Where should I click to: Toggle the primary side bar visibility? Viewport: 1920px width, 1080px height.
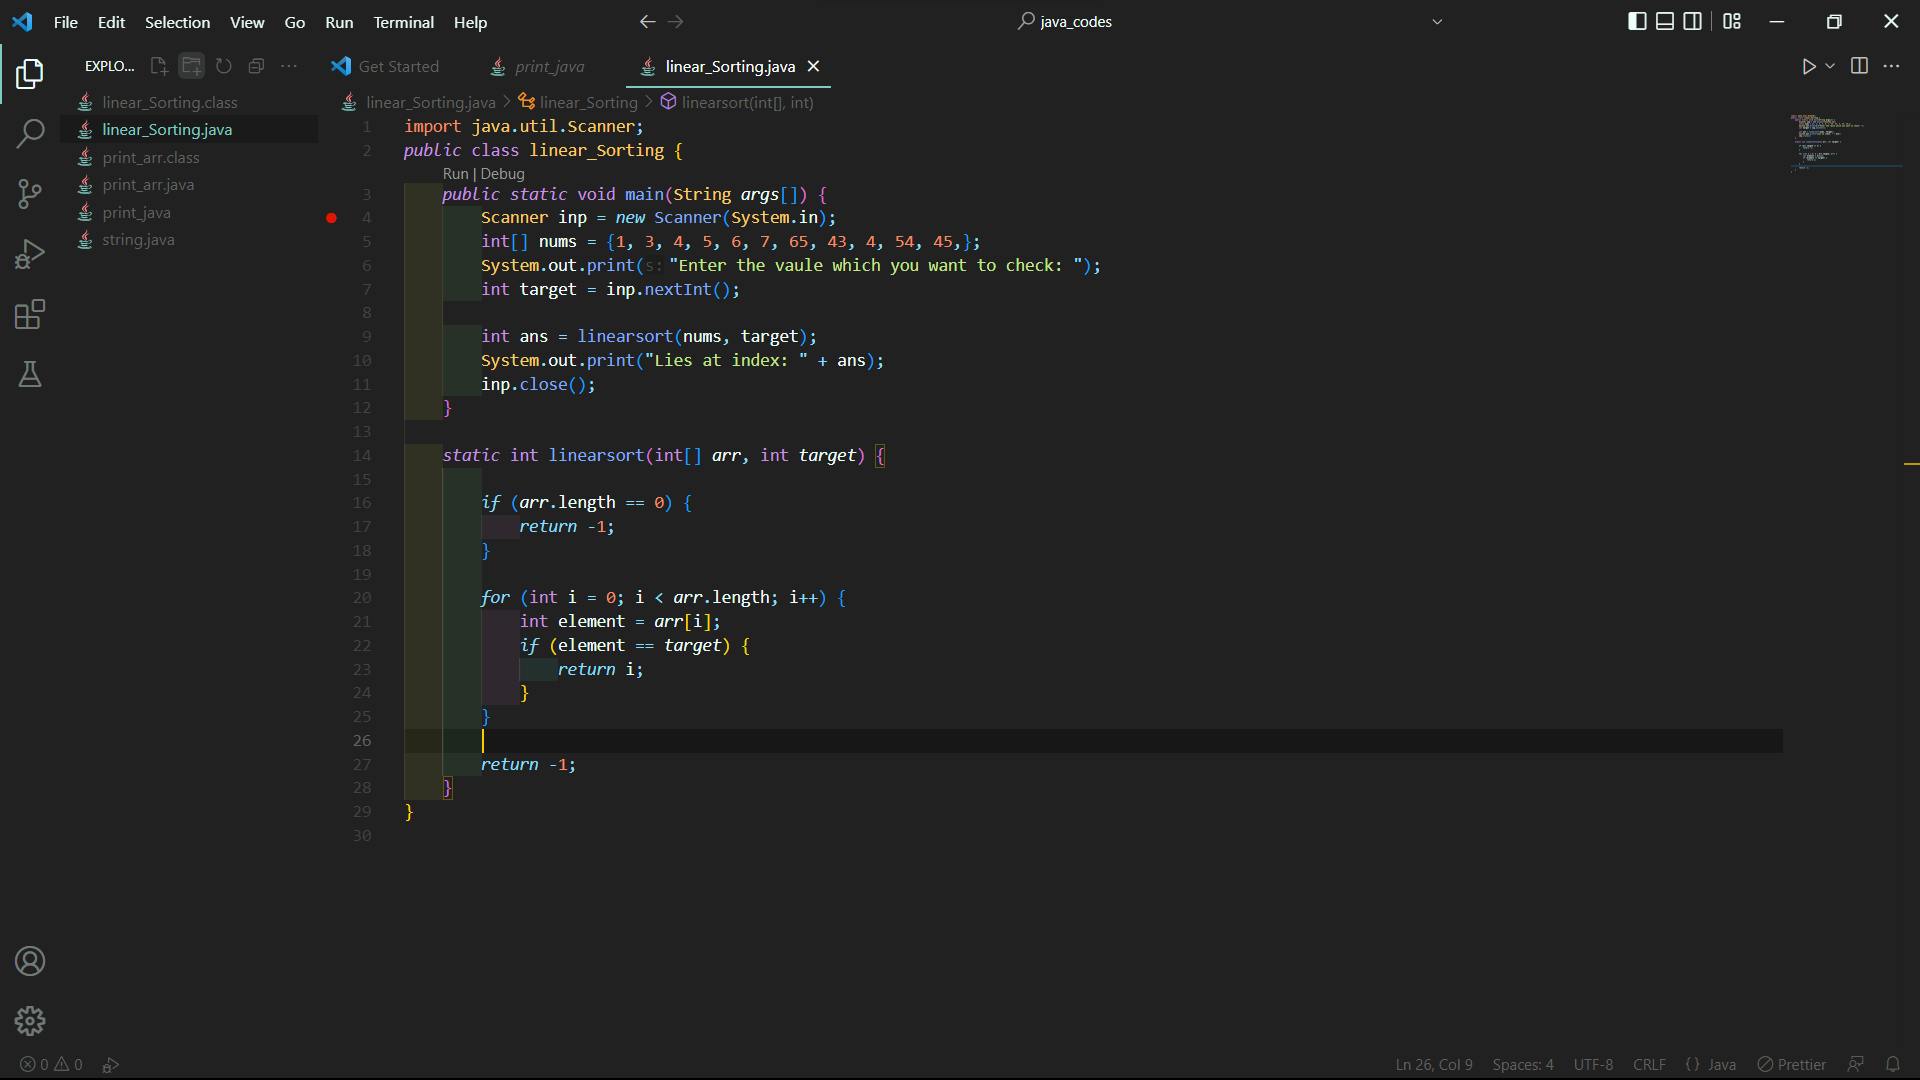tap(1637, 22)
